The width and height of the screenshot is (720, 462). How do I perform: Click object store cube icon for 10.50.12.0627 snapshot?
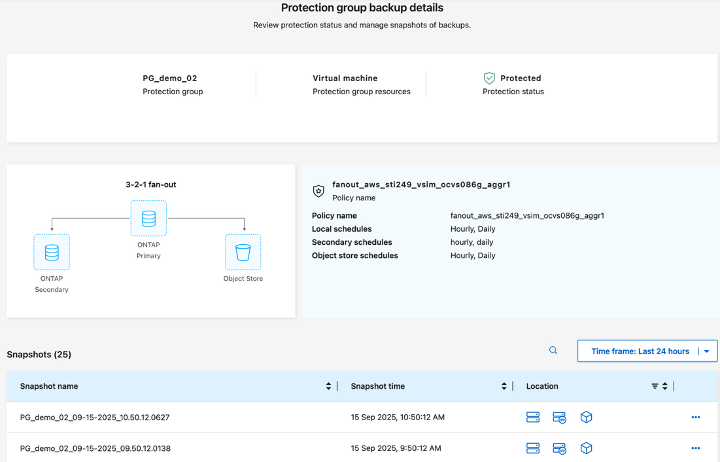(x=587, y=417)
